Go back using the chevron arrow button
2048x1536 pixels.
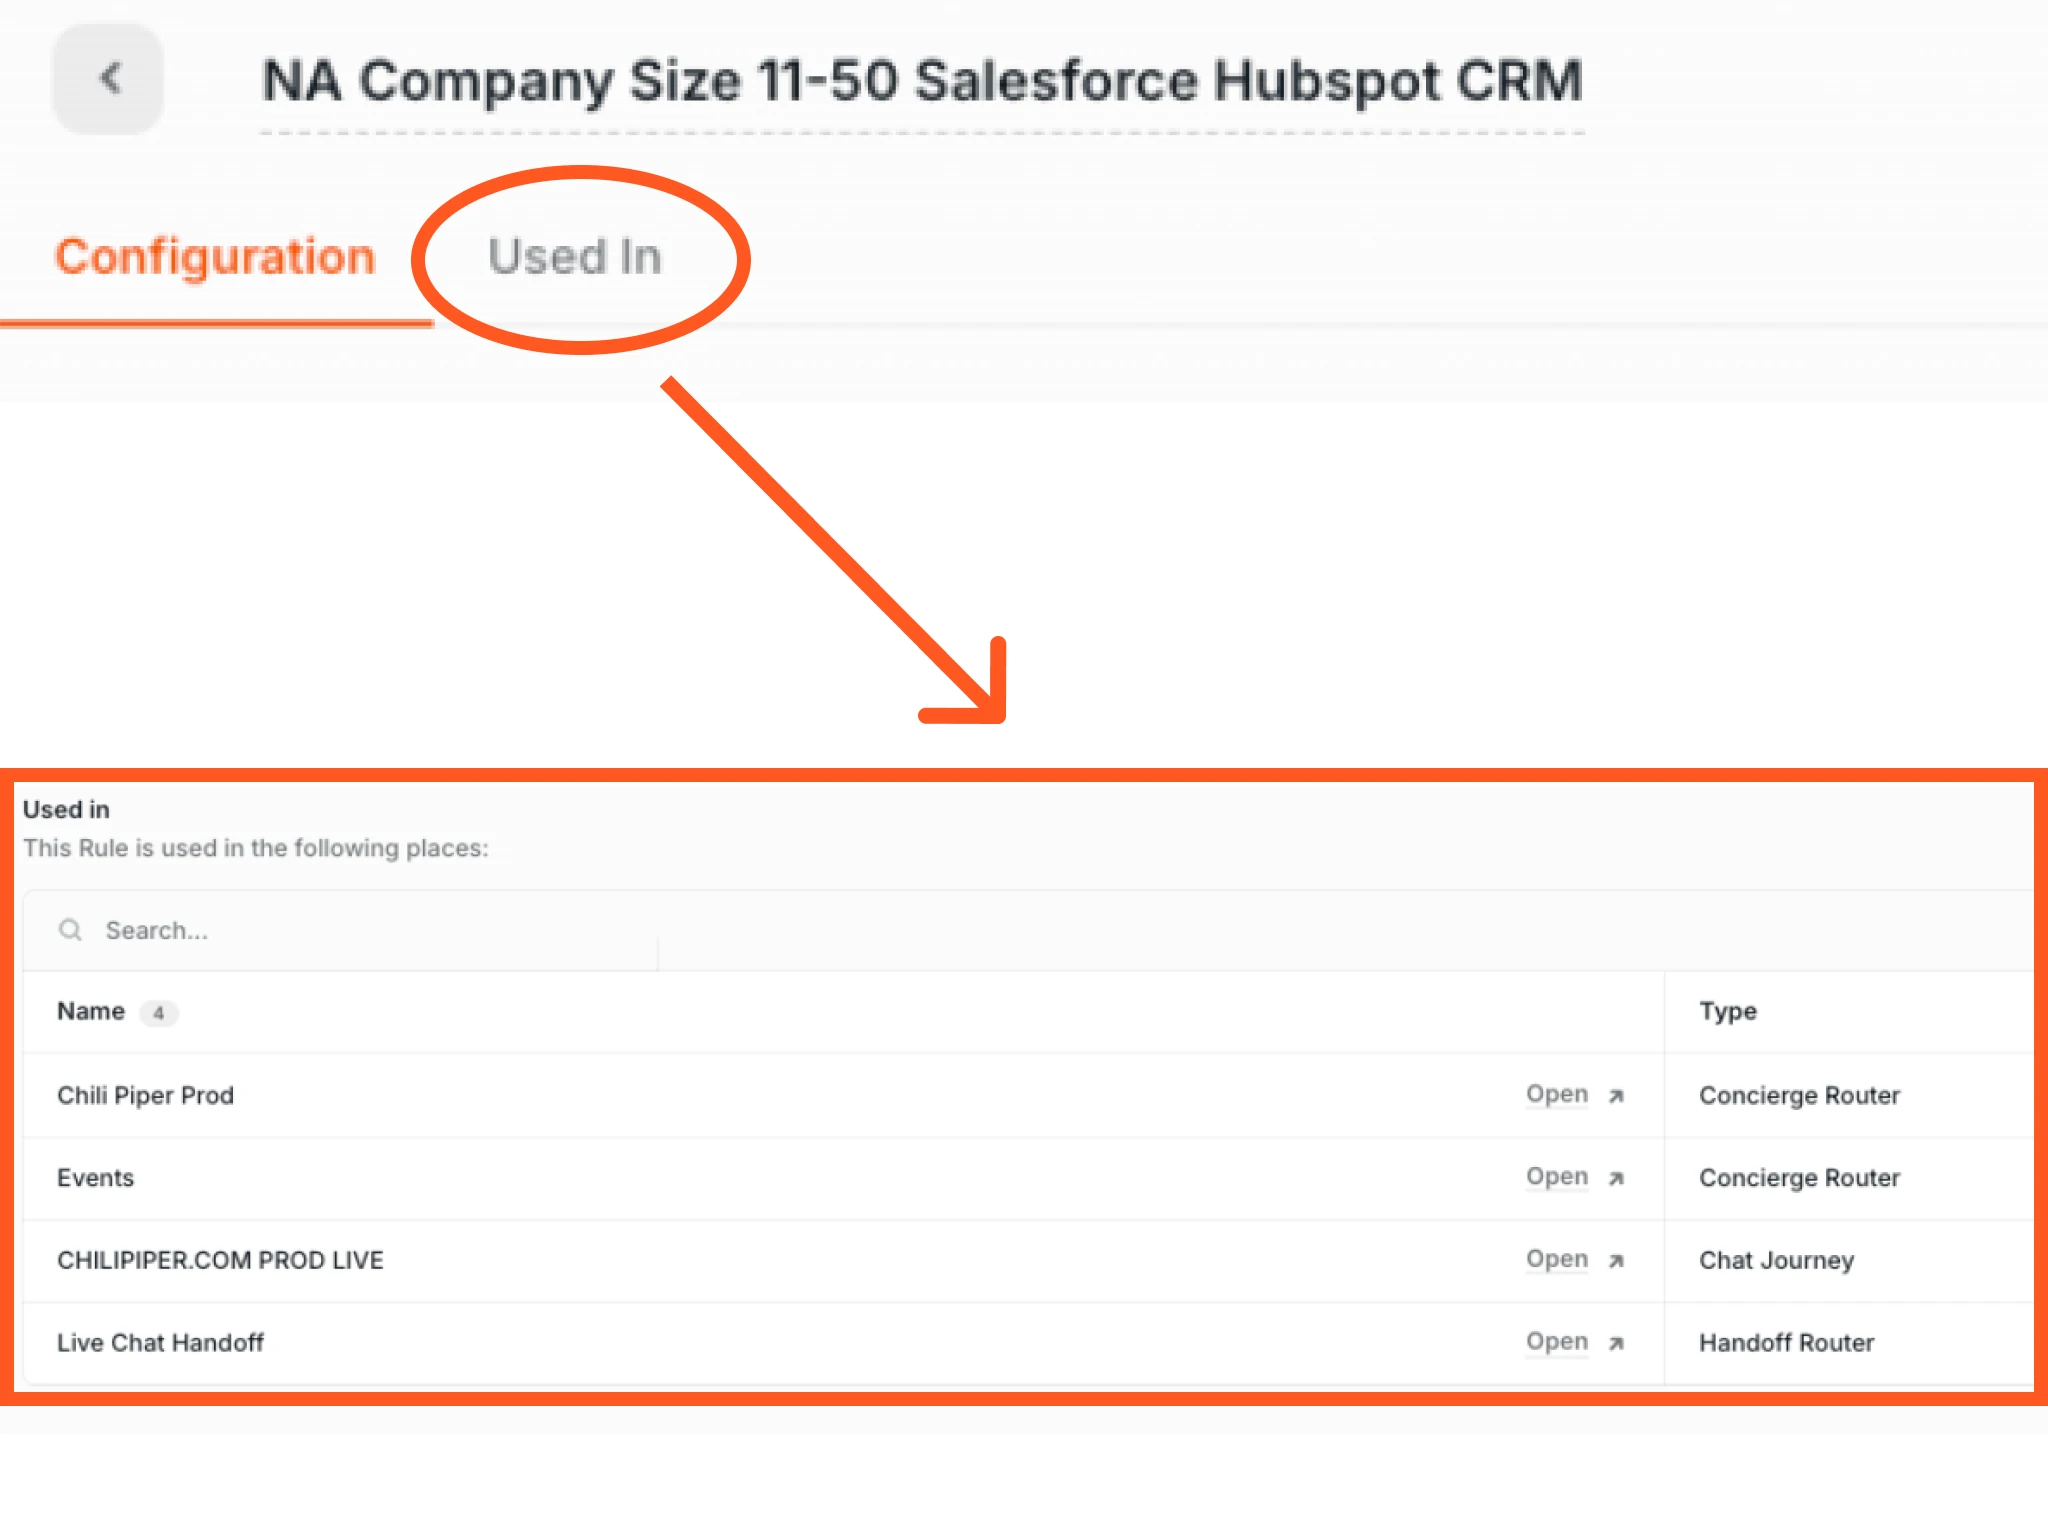(x=108, y=79)
